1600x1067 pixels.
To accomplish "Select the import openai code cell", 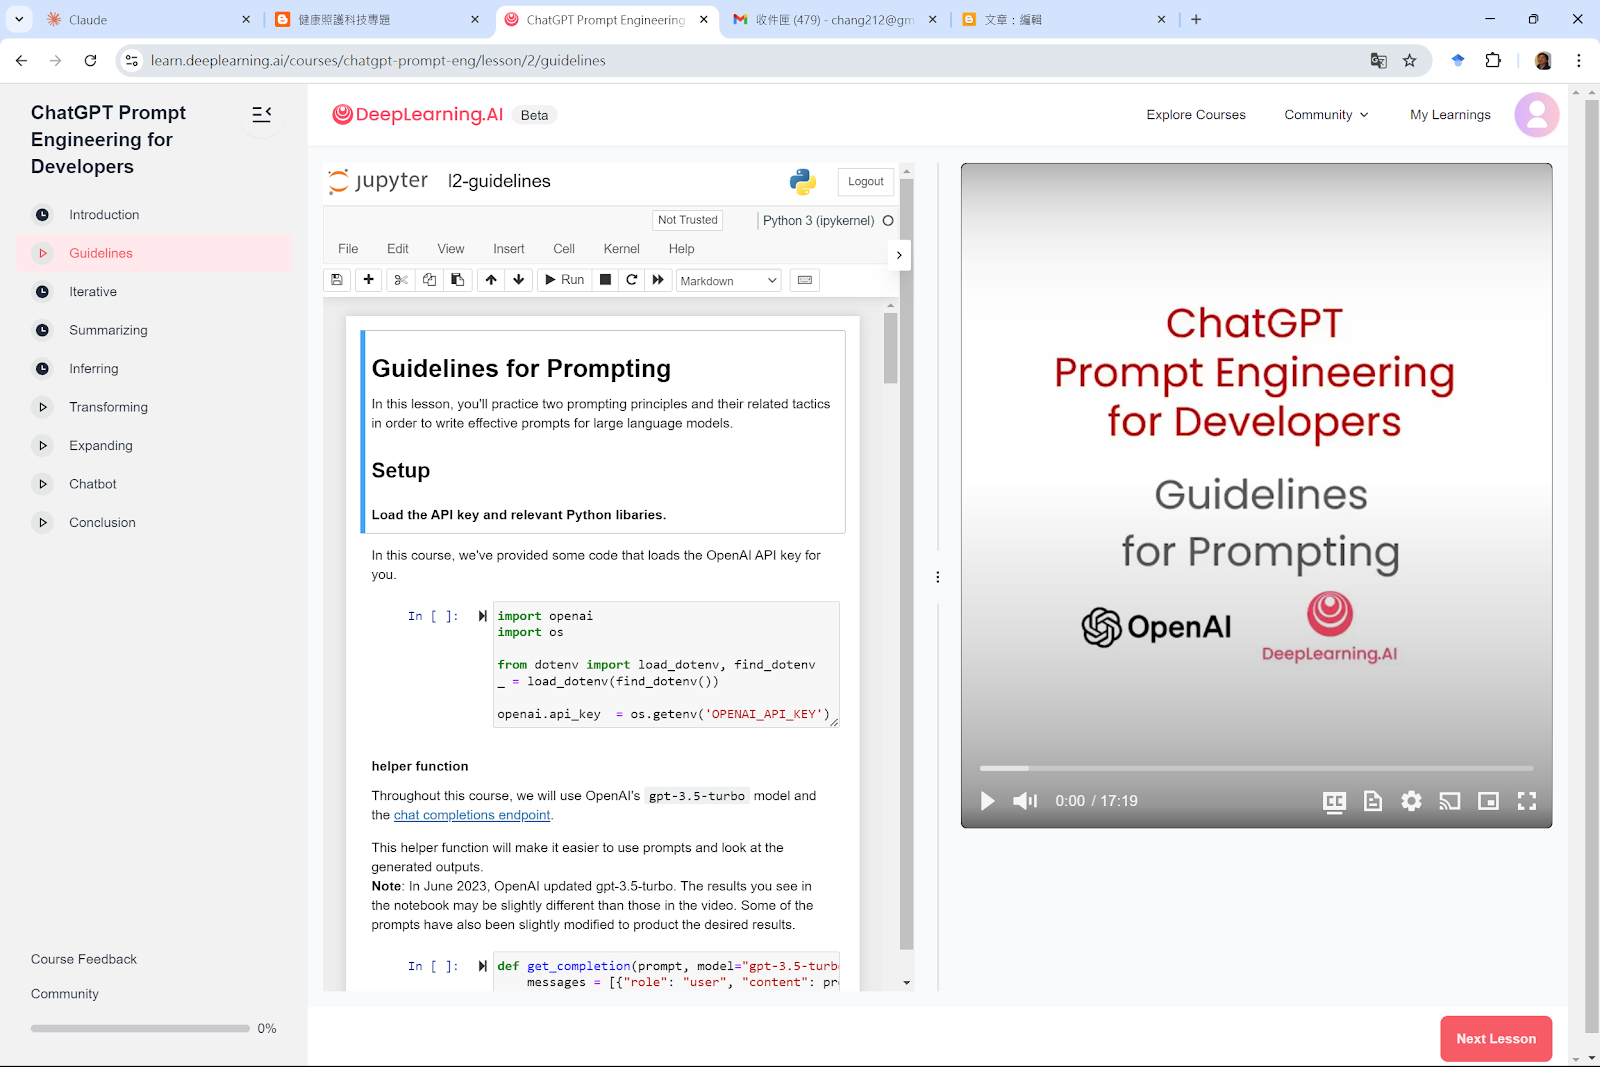I will point(666,664).
